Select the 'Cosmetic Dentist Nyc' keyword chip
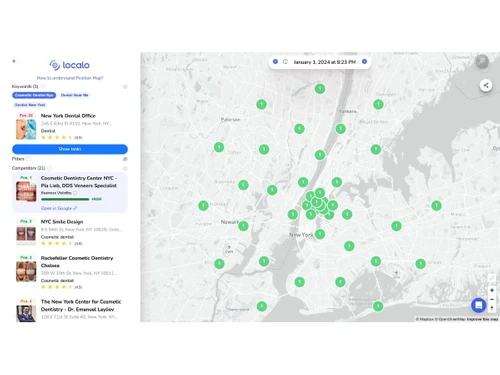 coord(34,95)
